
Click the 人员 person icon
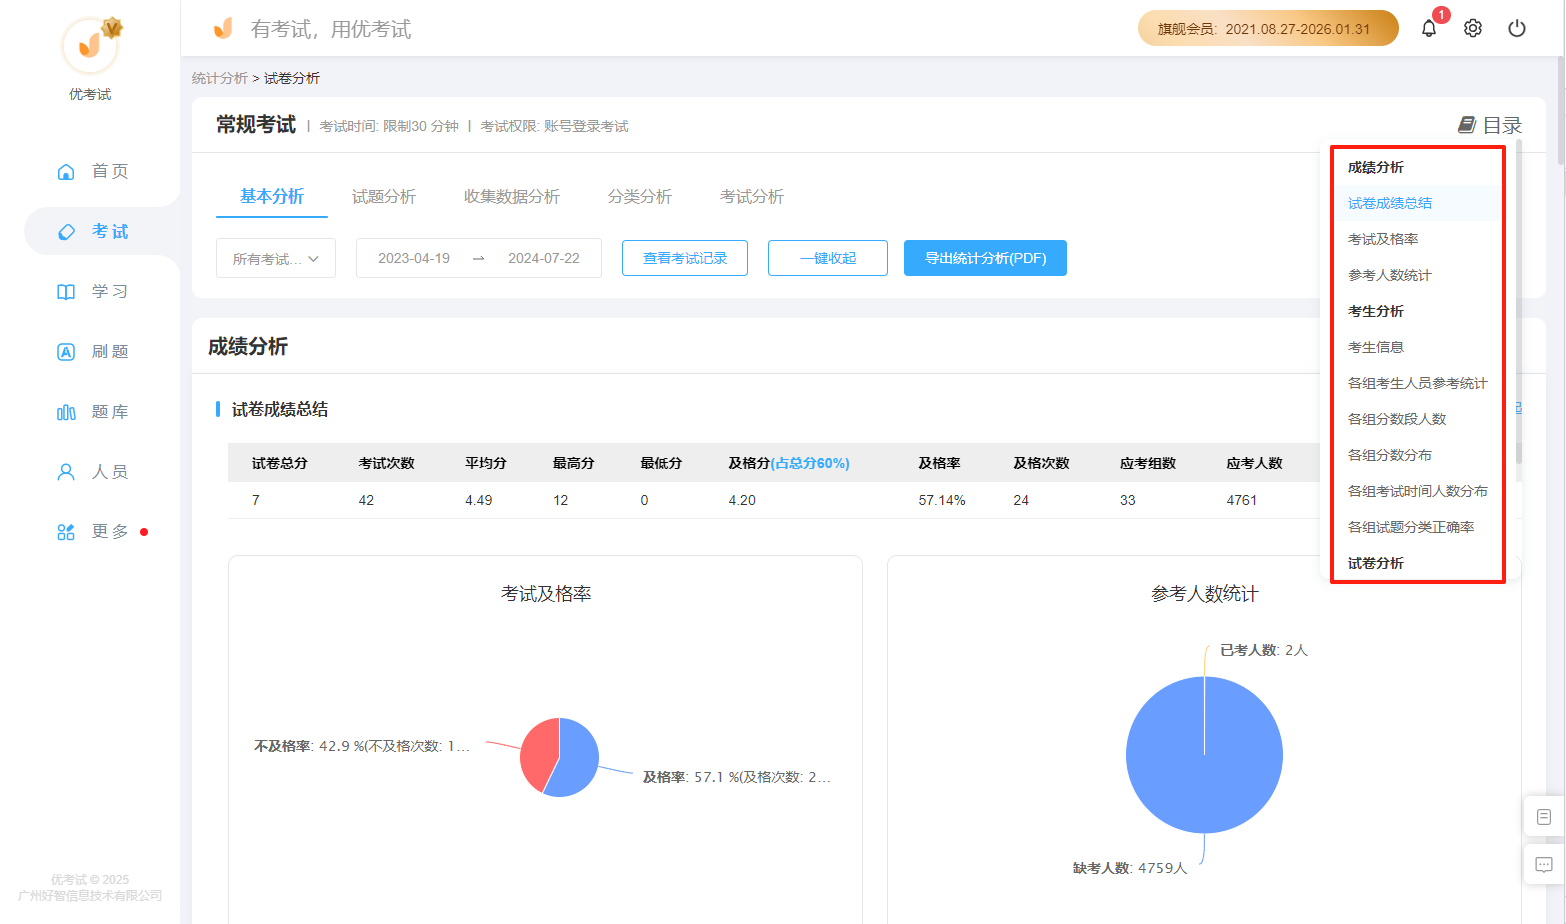pyautogui.click(x=66, y=471)
